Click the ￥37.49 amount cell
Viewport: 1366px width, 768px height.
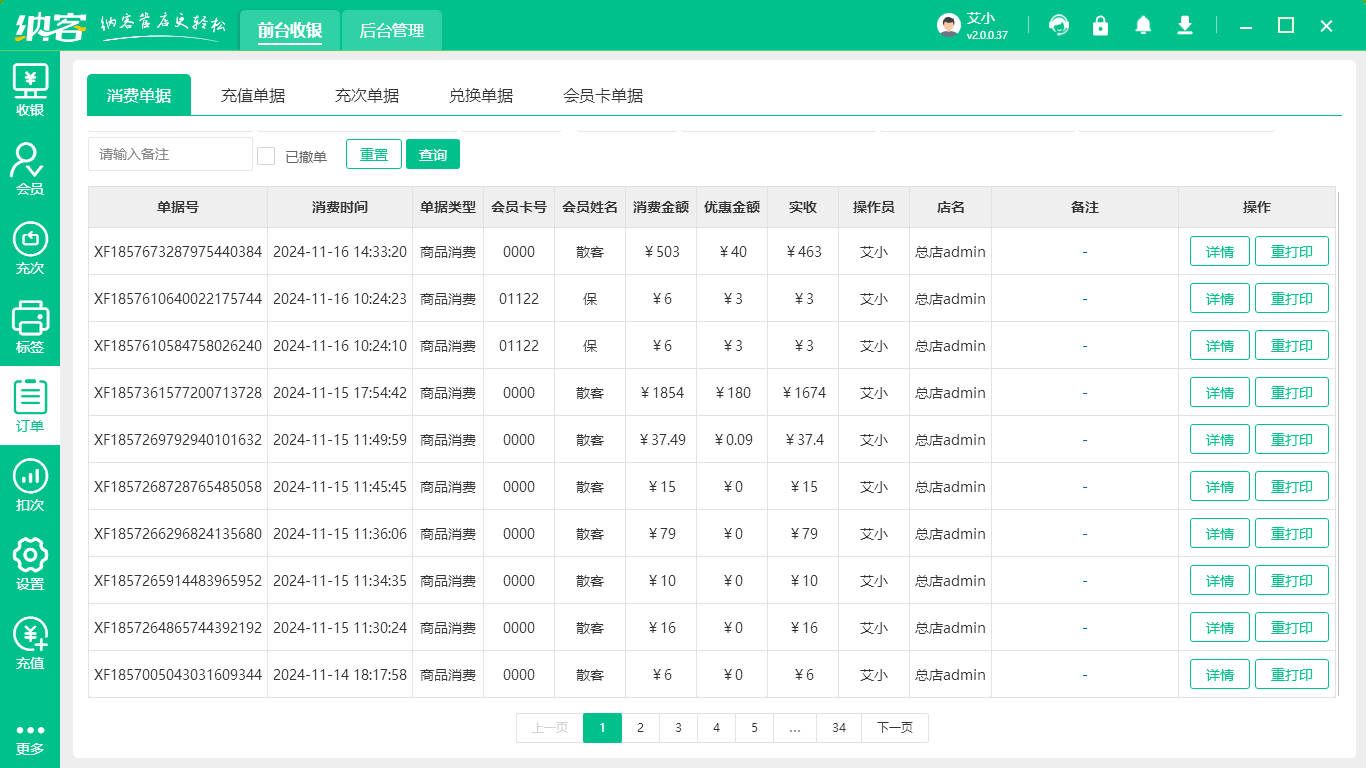(x=661, y=440)
